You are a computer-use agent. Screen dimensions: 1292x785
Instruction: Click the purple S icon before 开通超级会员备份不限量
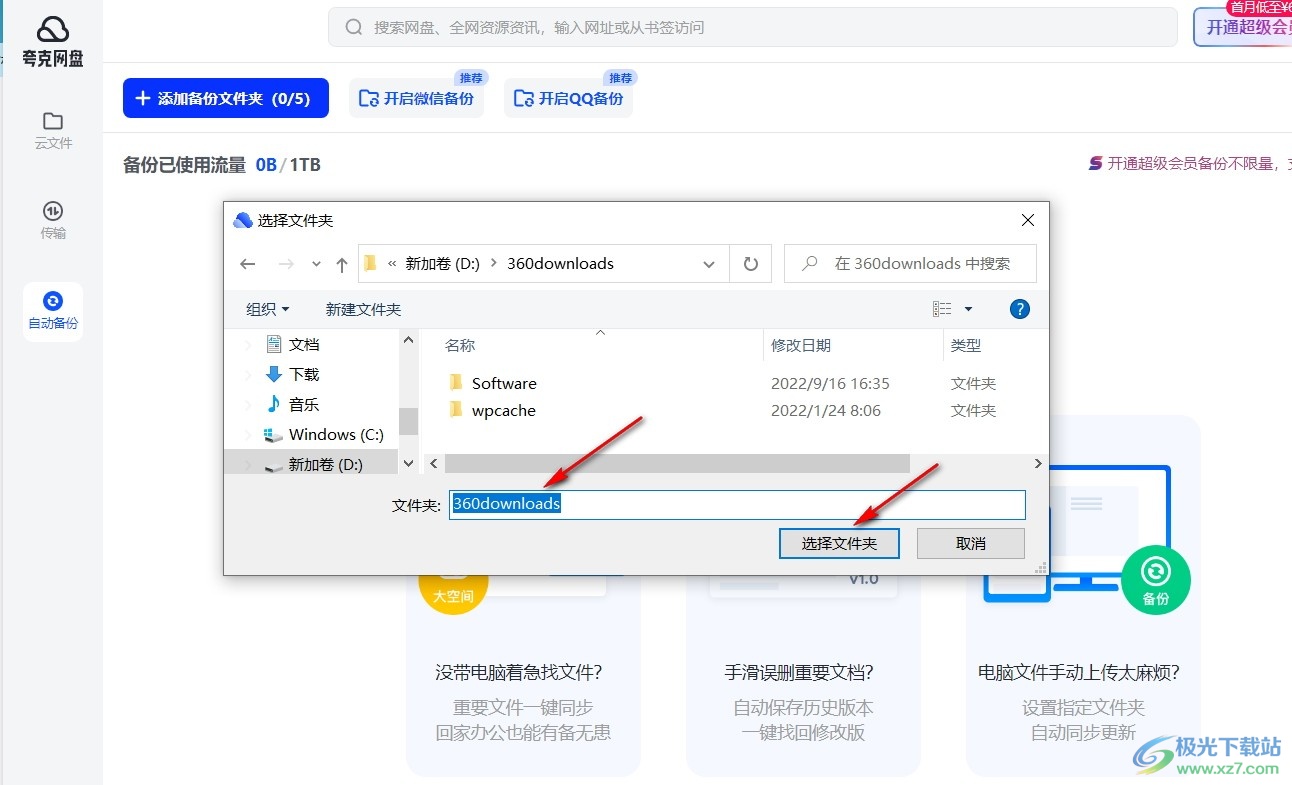(x=1095, y=163)
